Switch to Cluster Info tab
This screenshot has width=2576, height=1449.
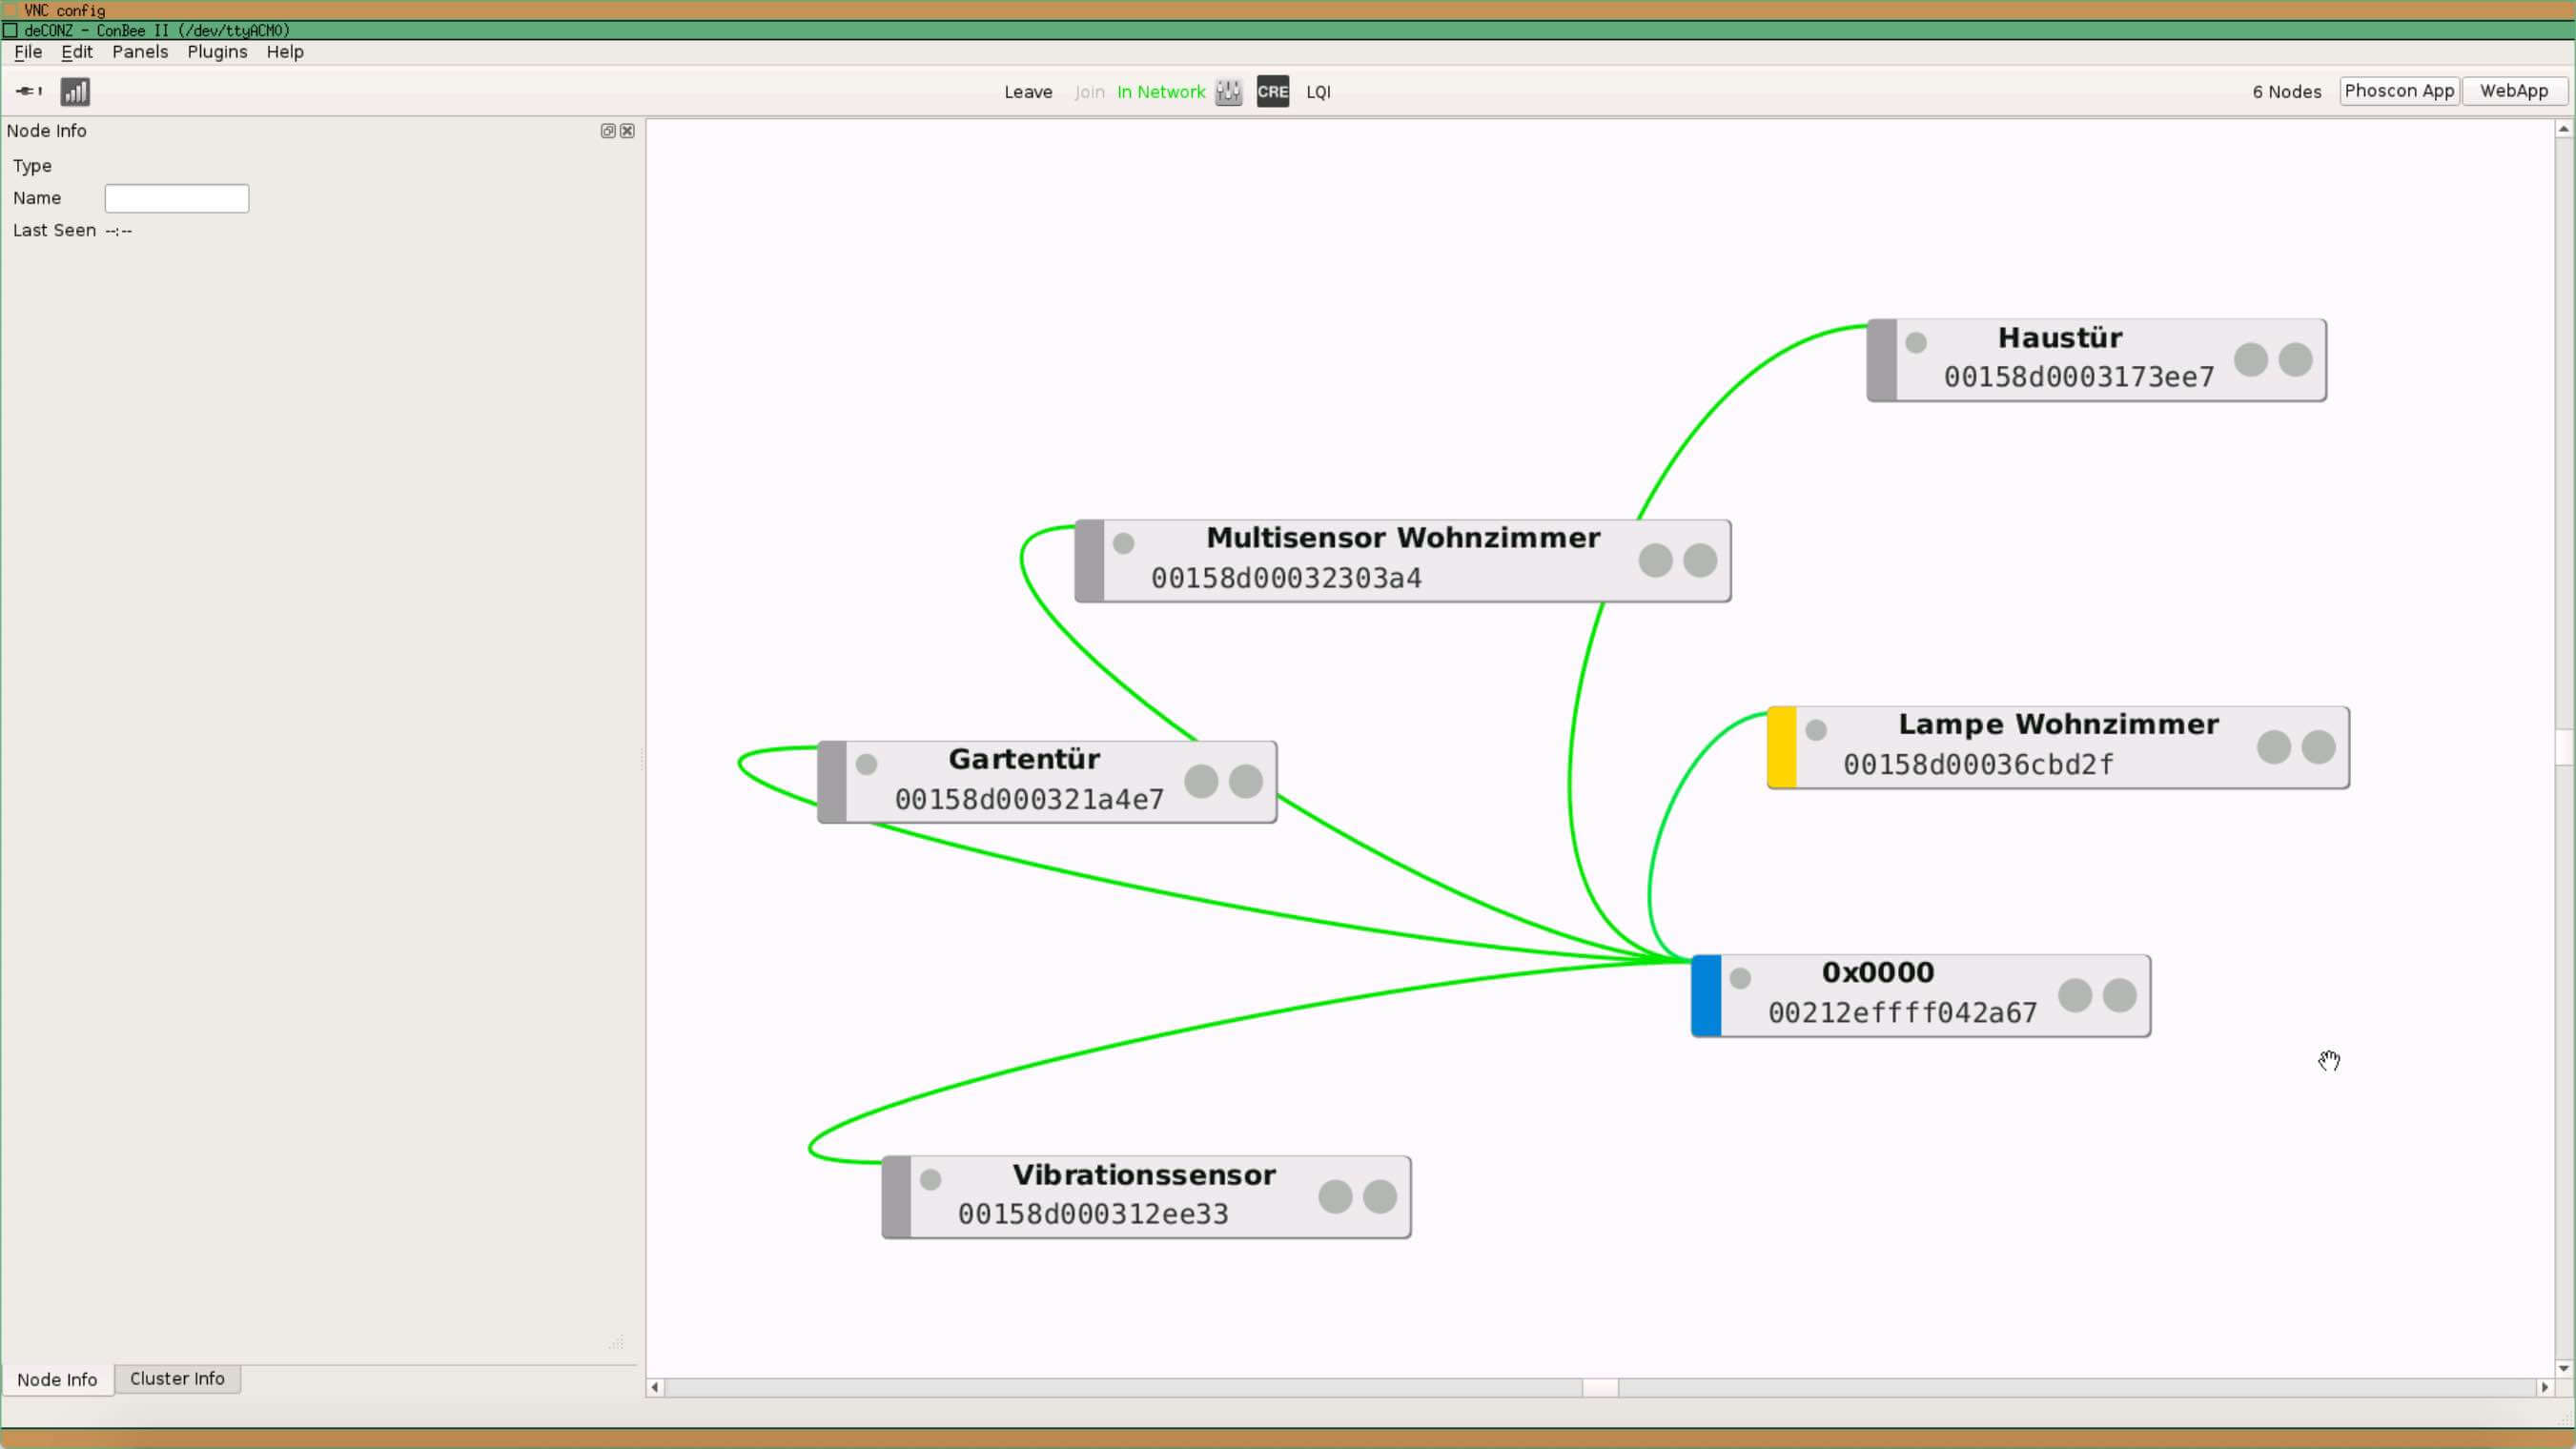tap(177, 1378)
